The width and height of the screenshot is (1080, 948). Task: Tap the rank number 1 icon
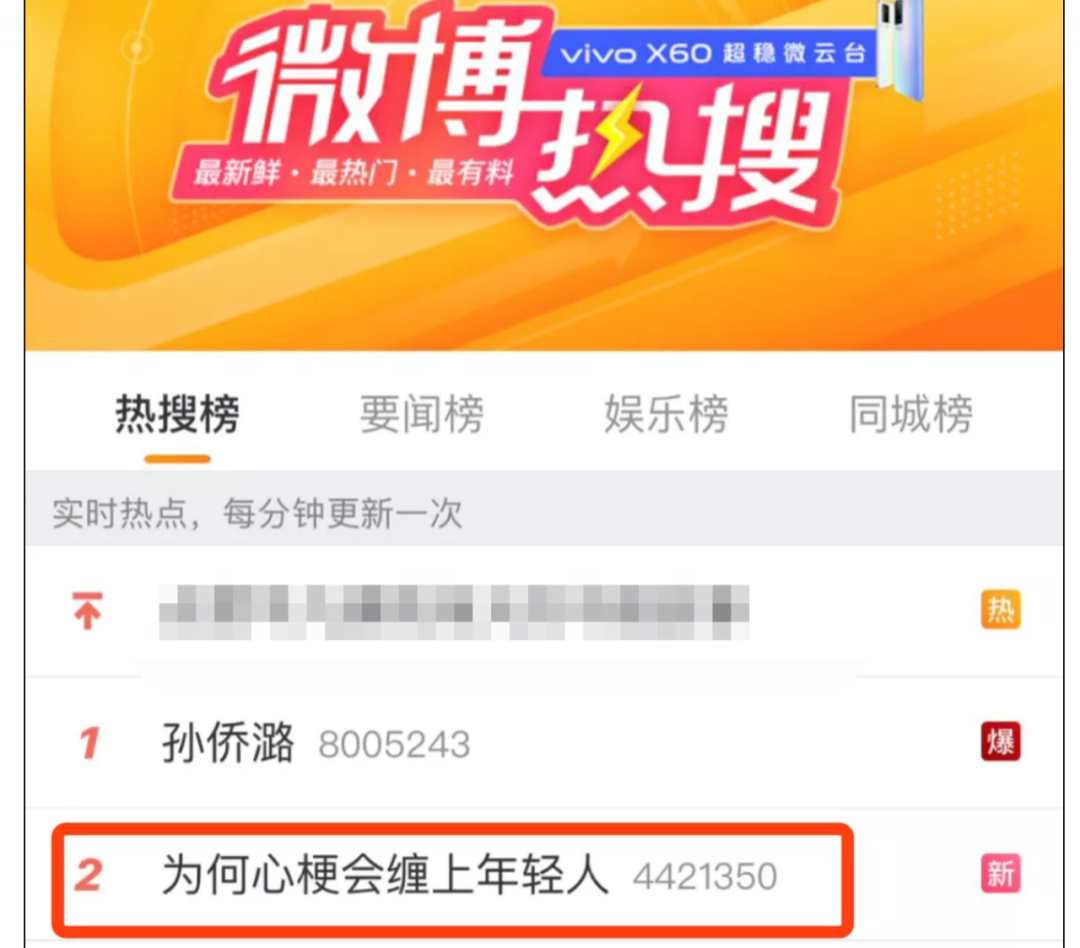pos(90,743)
